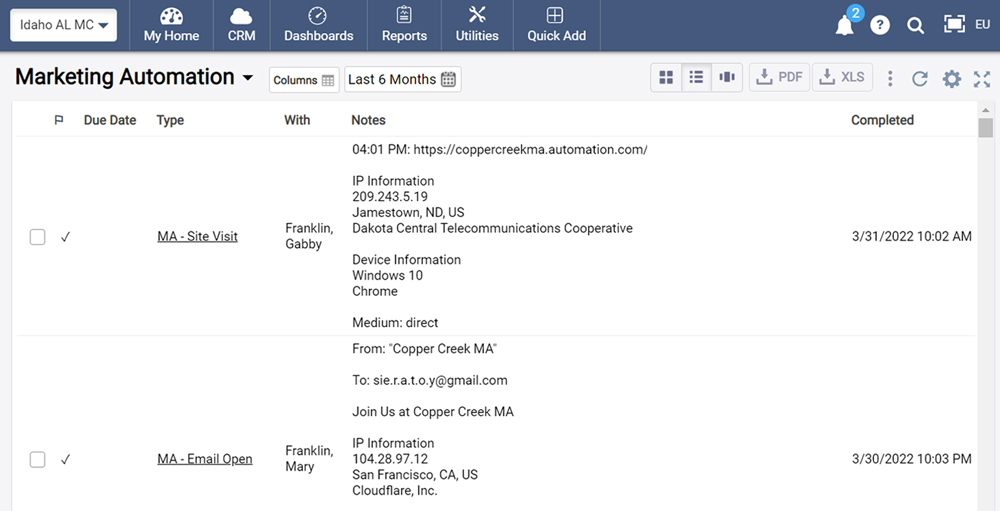The image size is (1000, 511).
Task: Sort by Notes column header
Action: [x=368, y=120]
